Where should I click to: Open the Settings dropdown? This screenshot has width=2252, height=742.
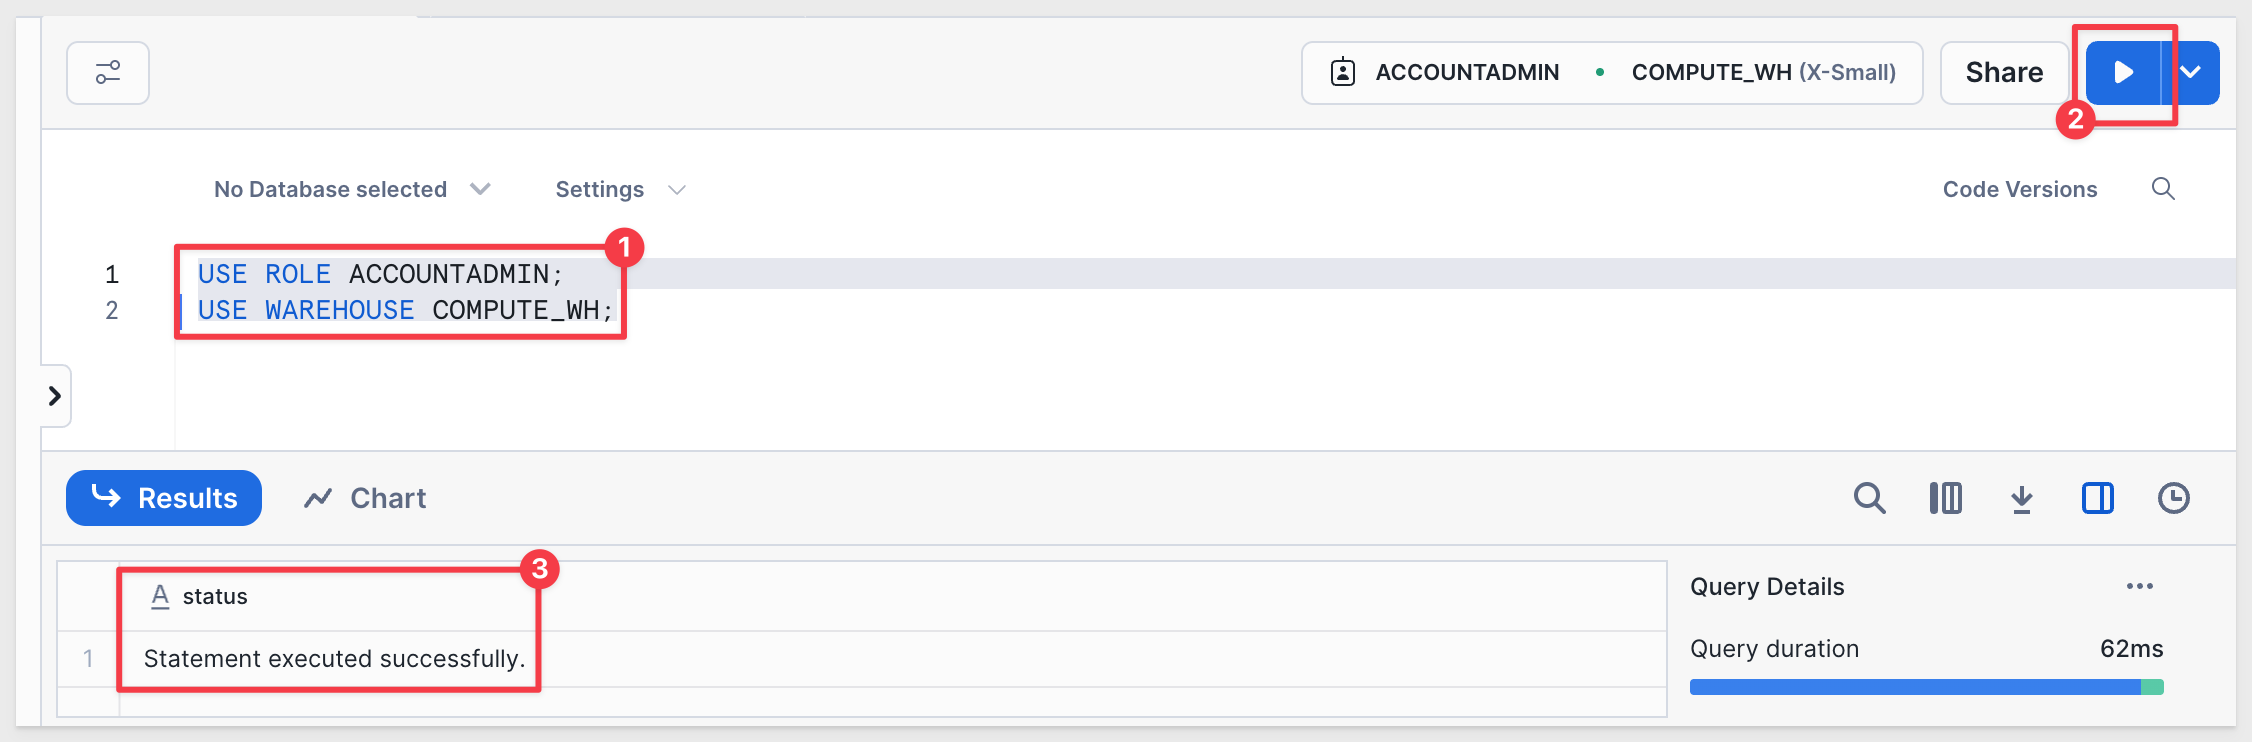[x=620, y=189]
